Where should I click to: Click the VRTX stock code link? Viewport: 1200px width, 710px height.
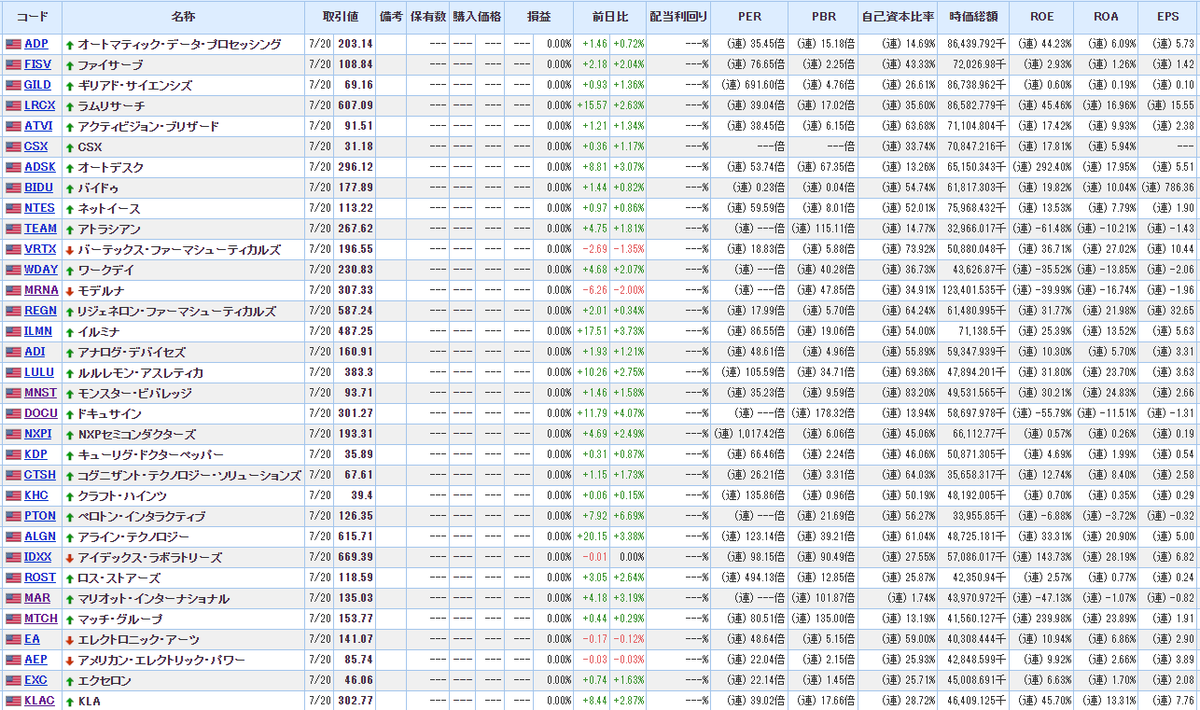(x=40, y=249)
